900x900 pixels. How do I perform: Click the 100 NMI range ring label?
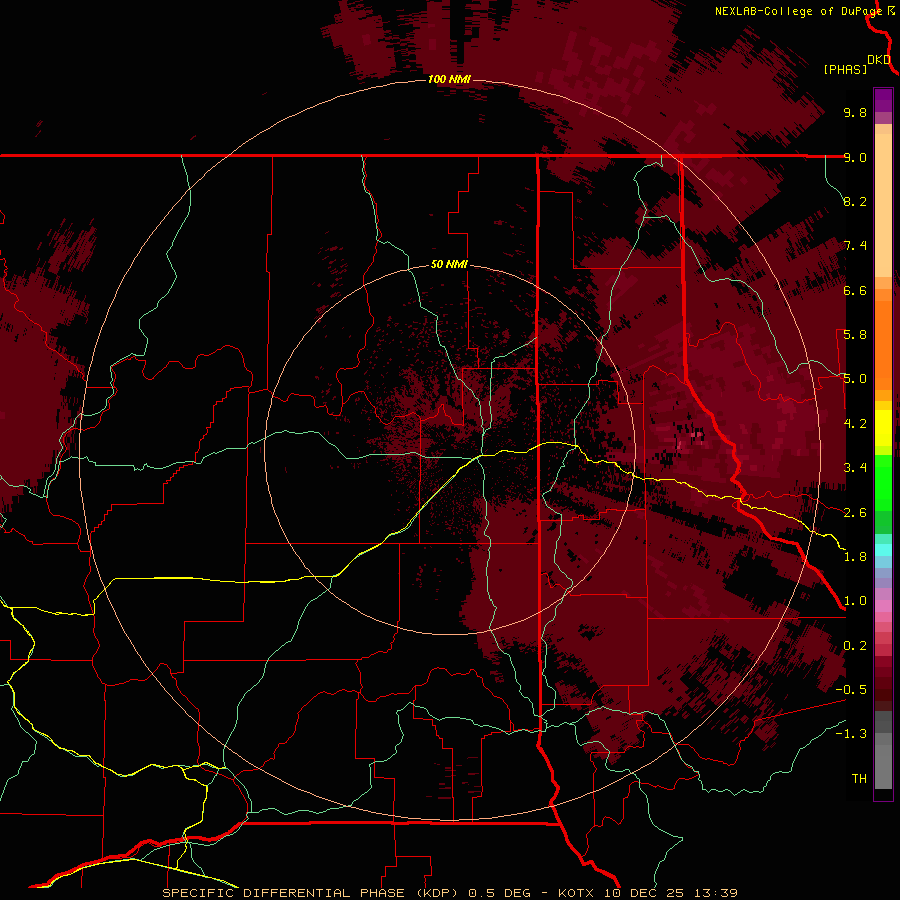pos(449,79)
